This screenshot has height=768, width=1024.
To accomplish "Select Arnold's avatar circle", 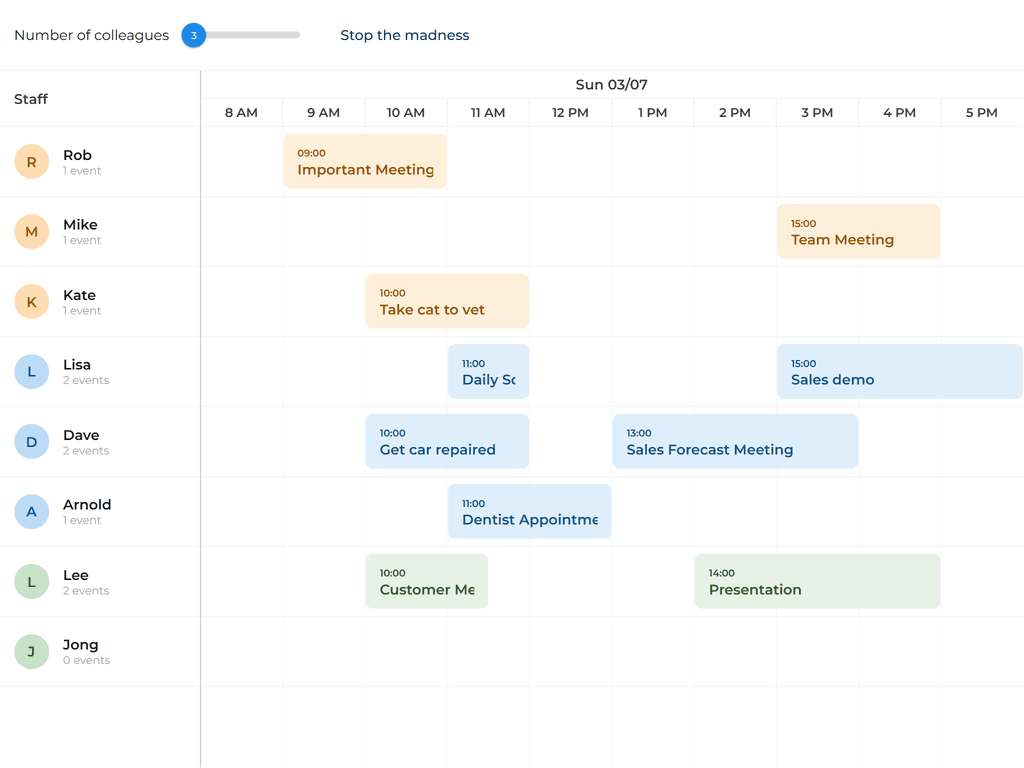I will (31, 511).
